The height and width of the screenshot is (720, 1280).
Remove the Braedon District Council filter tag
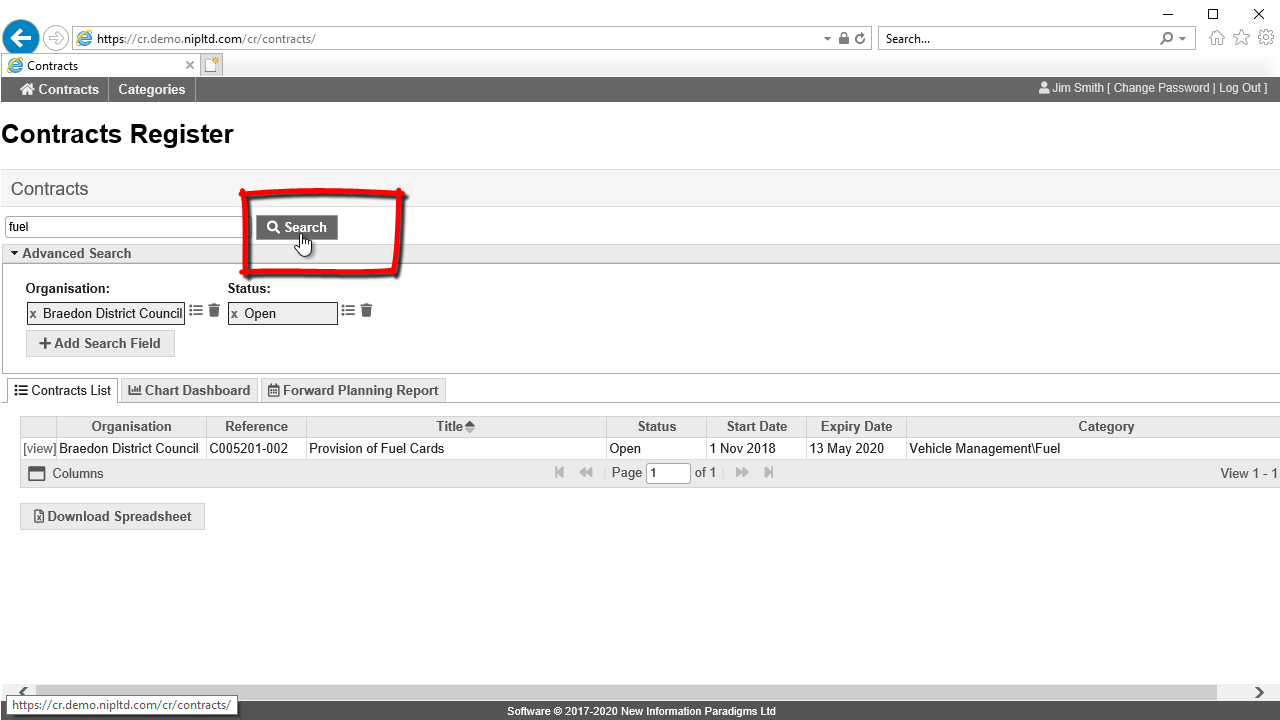coord(33,314)
